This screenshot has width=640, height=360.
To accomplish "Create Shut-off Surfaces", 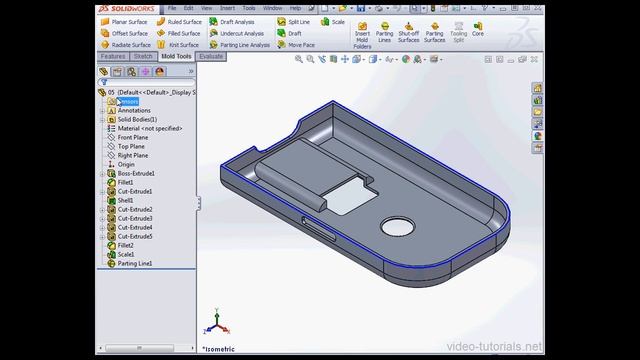I will [409, 32].
